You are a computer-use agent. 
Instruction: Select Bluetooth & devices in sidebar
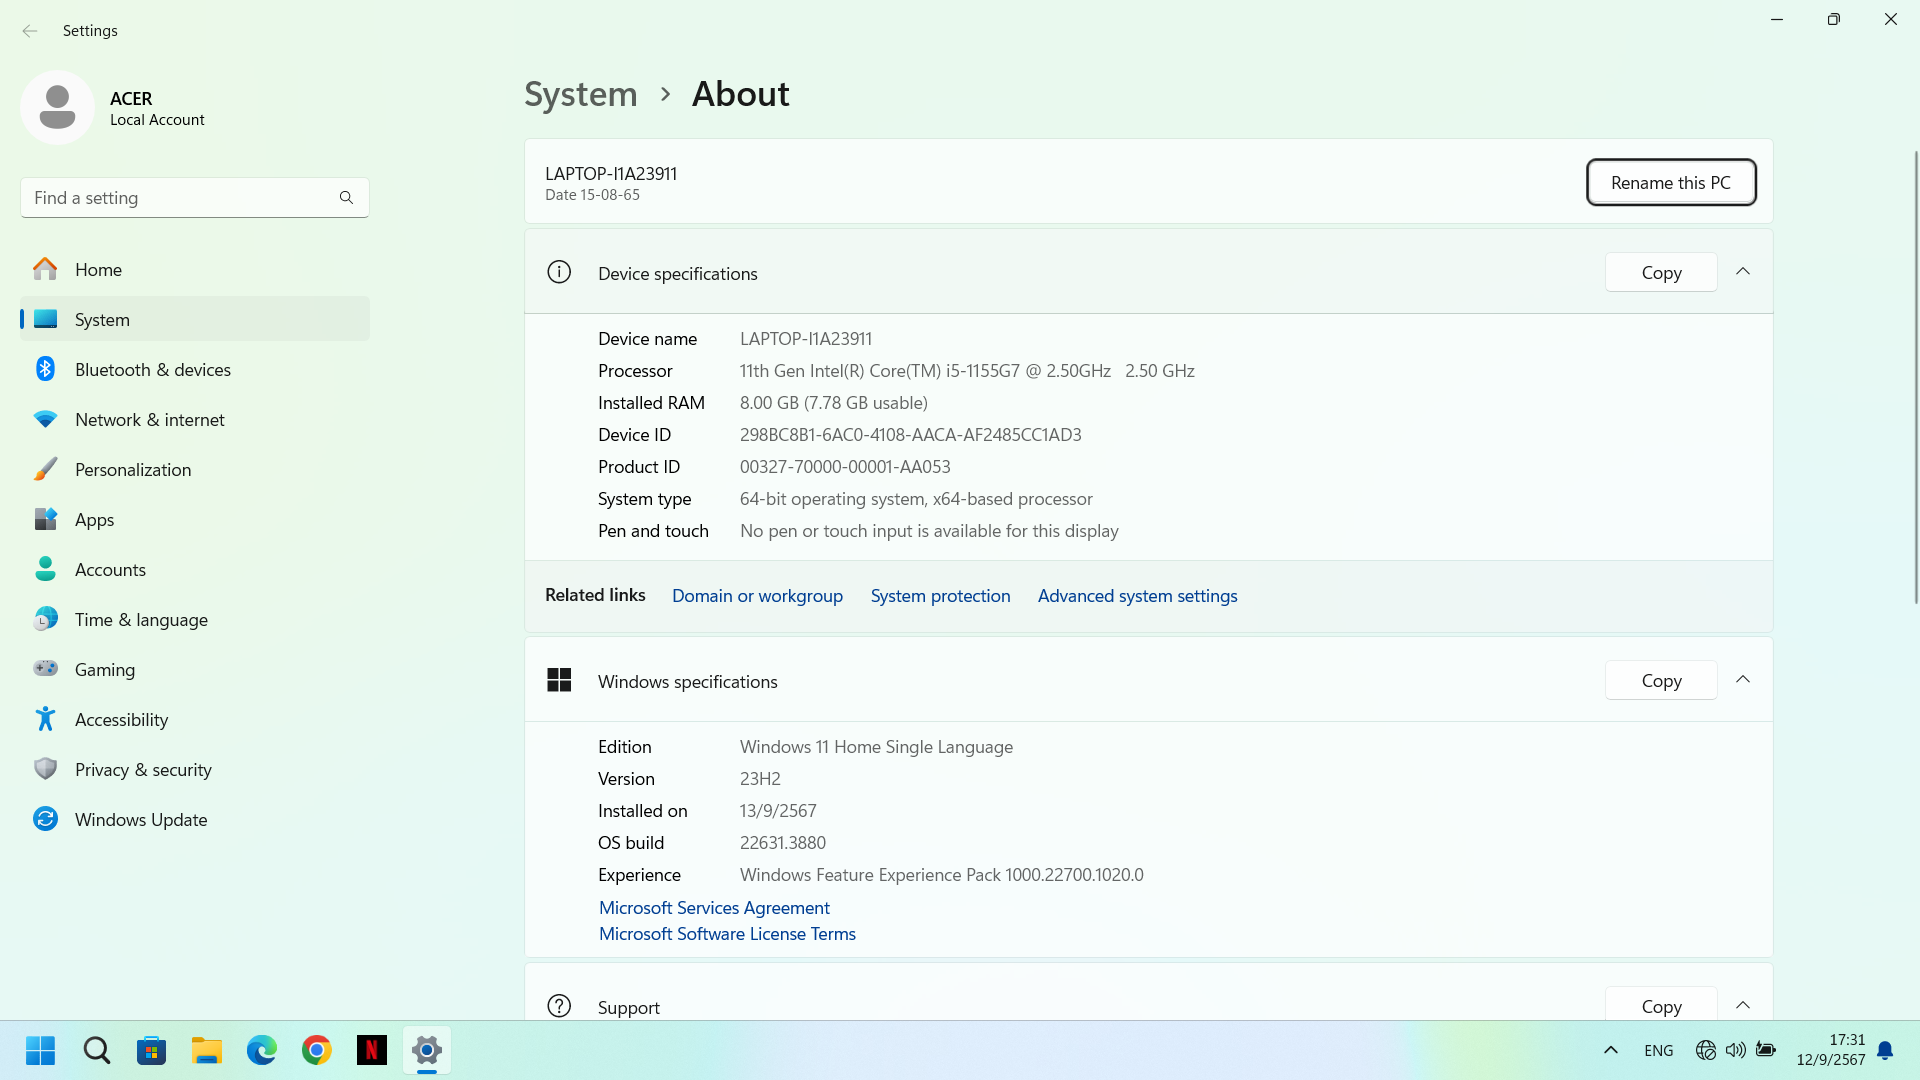coord(195,369)
